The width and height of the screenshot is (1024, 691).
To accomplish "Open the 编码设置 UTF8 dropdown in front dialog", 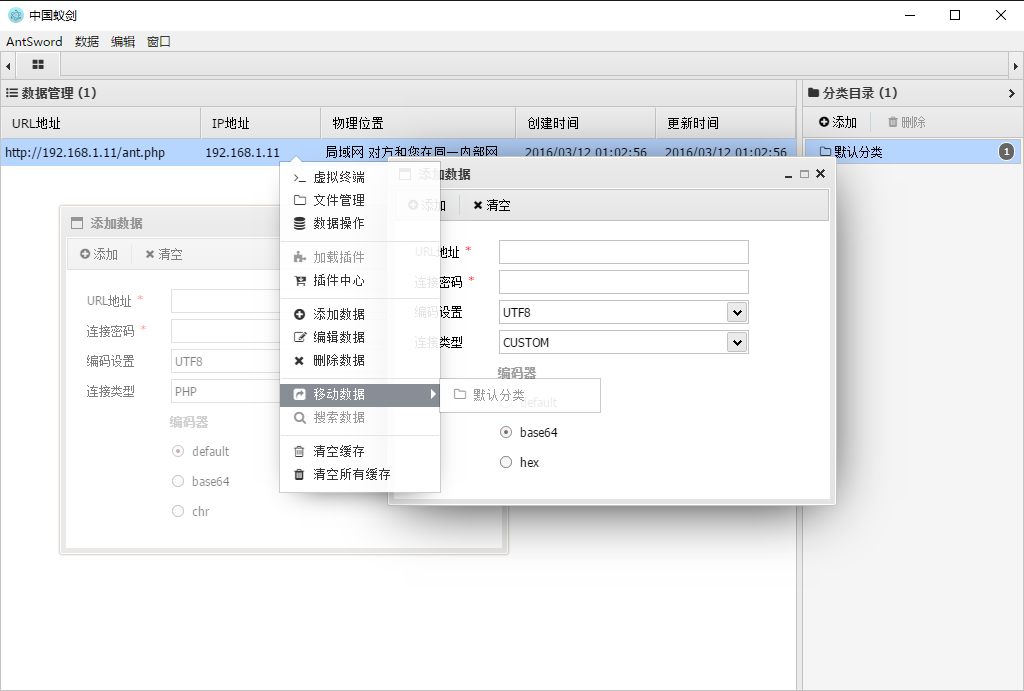I will (x=737, y=312).
